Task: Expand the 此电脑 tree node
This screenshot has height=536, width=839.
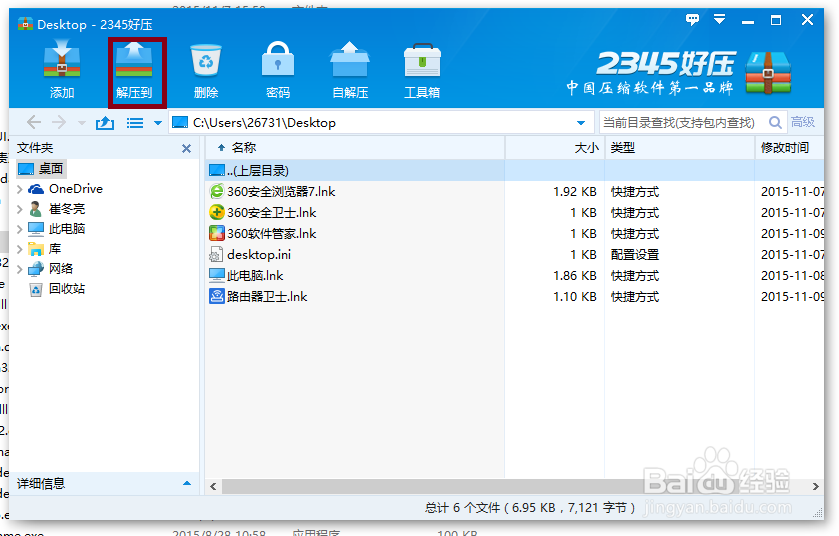Action: [x=20, y=229]
